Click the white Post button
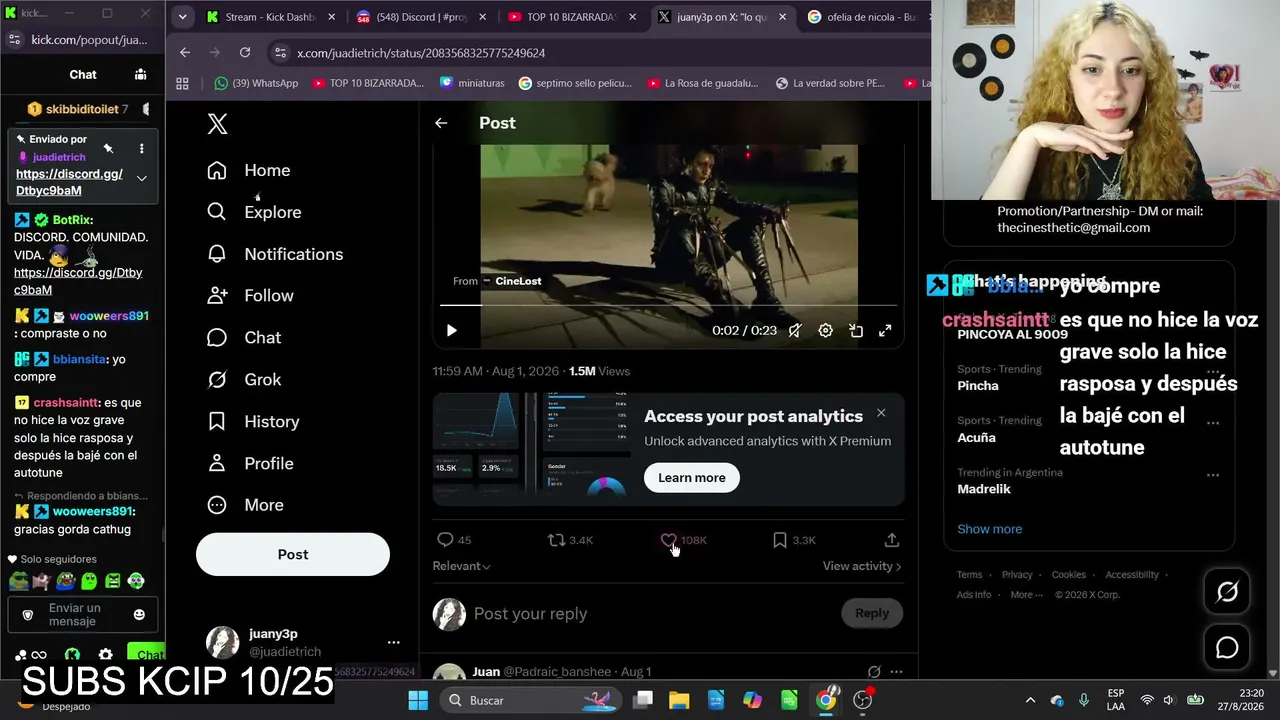This screenshot has height=720, width=1280. [293, 555]
